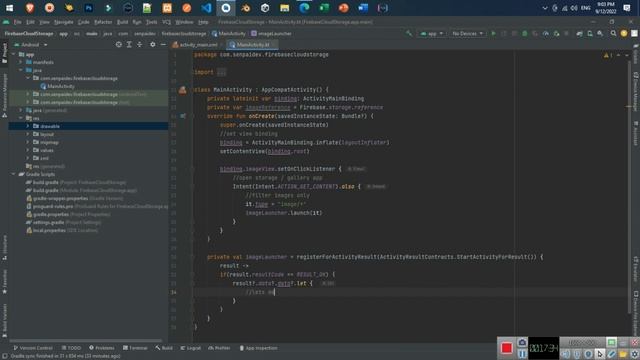This screenshot has height=360, width=640.
Task: Open Brave browser from the taskbar
Action: tap(29, 8)
